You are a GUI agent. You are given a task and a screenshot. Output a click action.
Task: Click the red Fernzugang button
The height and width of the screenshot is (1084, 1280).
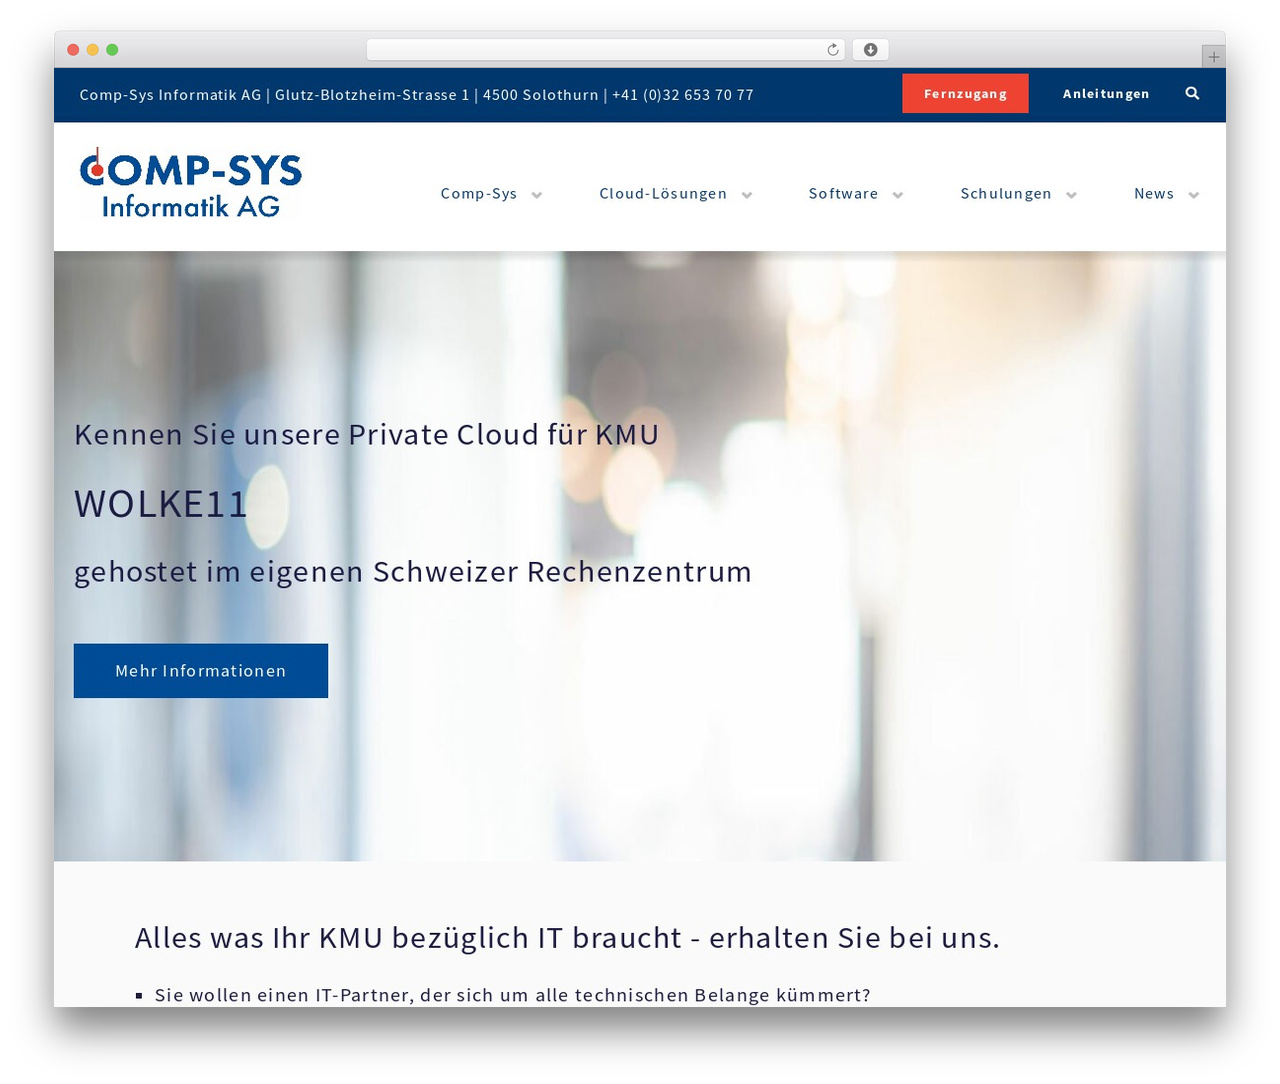click(965, 93)
